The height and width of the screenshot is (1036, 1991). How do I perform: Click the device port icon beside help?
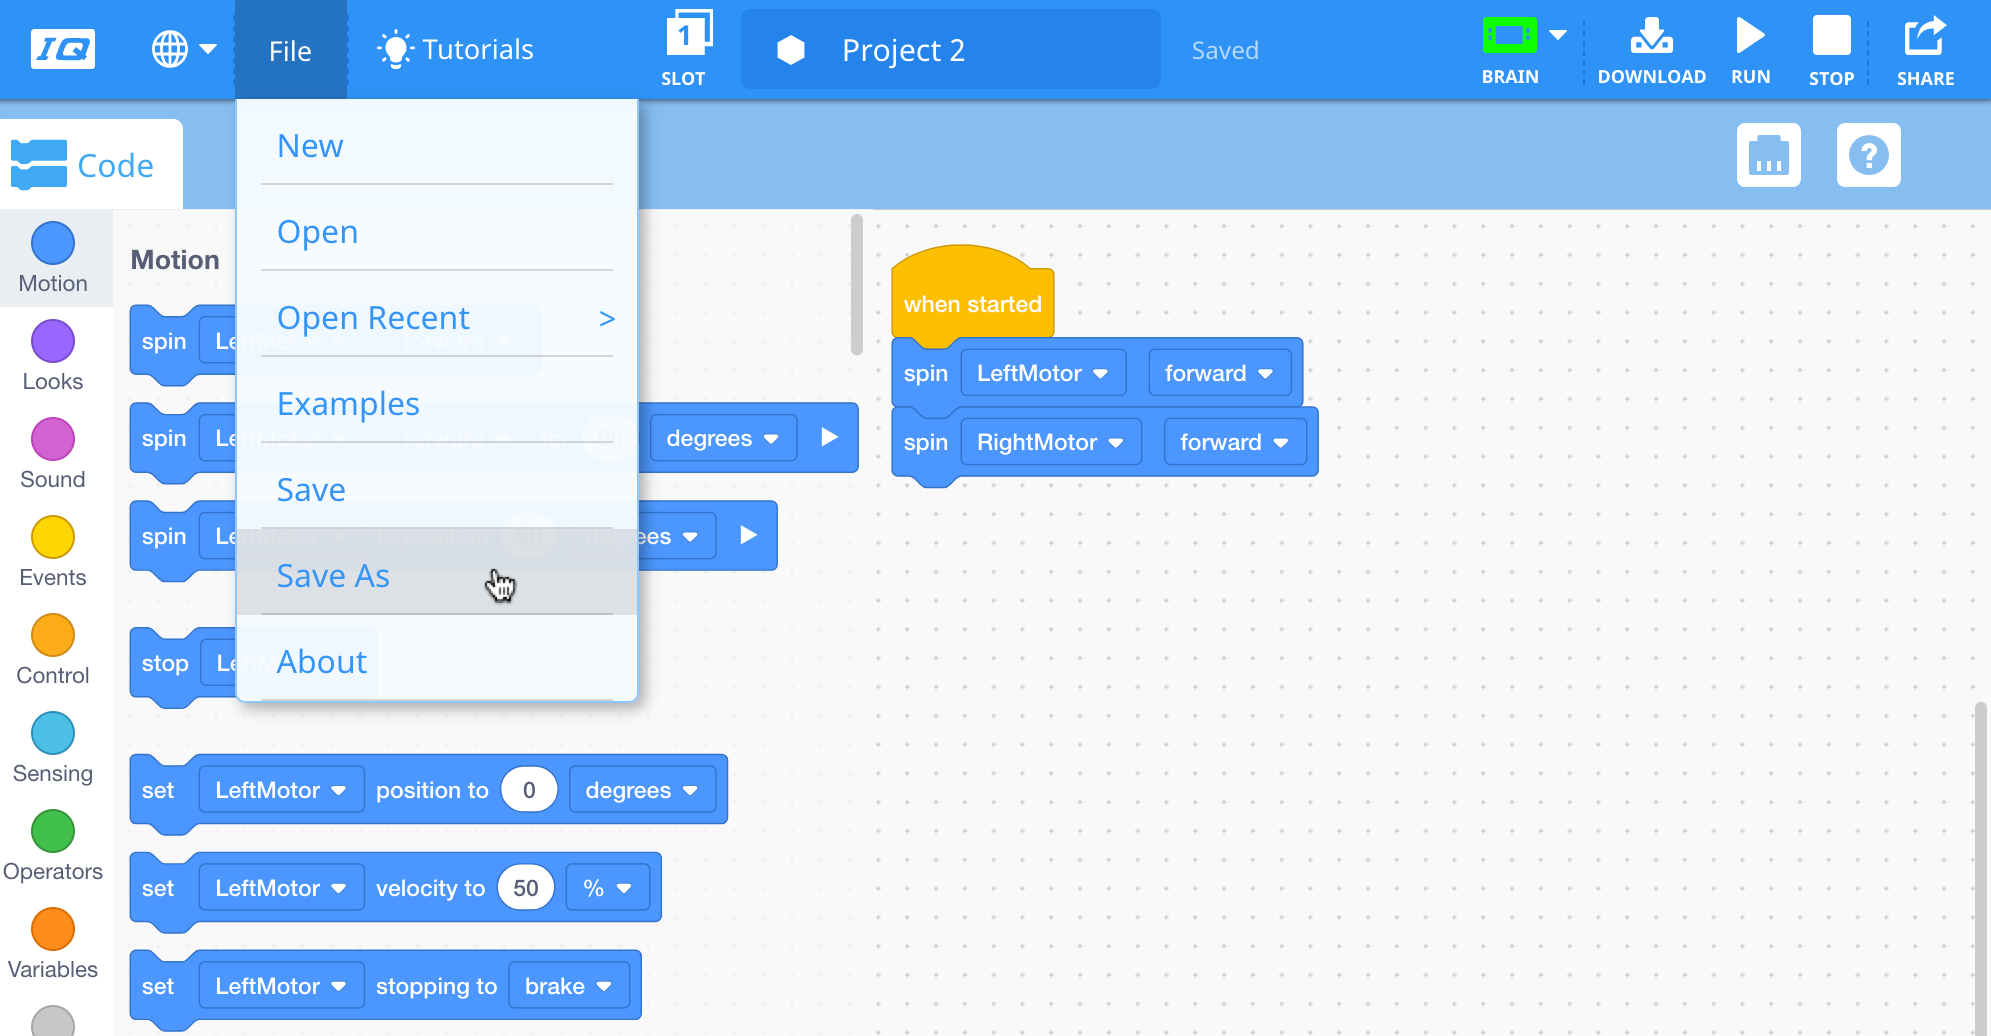(x=1769, y=155)
